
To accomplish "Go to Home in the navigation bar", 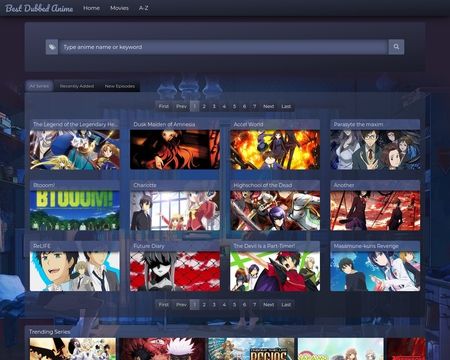I will (91, 8).
